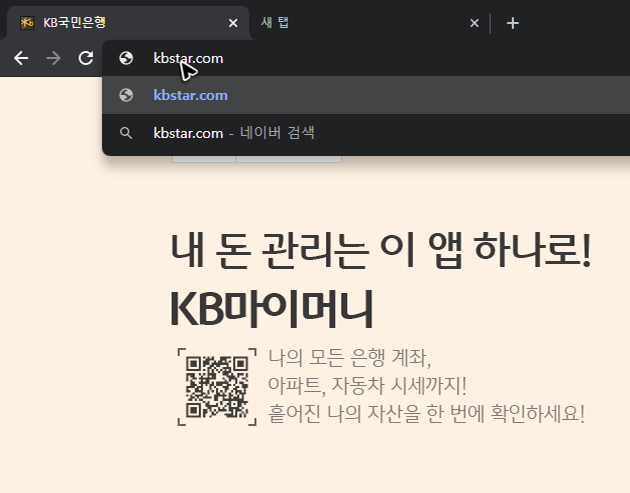The image size is (630, 493).
Task: Click the globe icon in address bar
Action: (126, 58)
